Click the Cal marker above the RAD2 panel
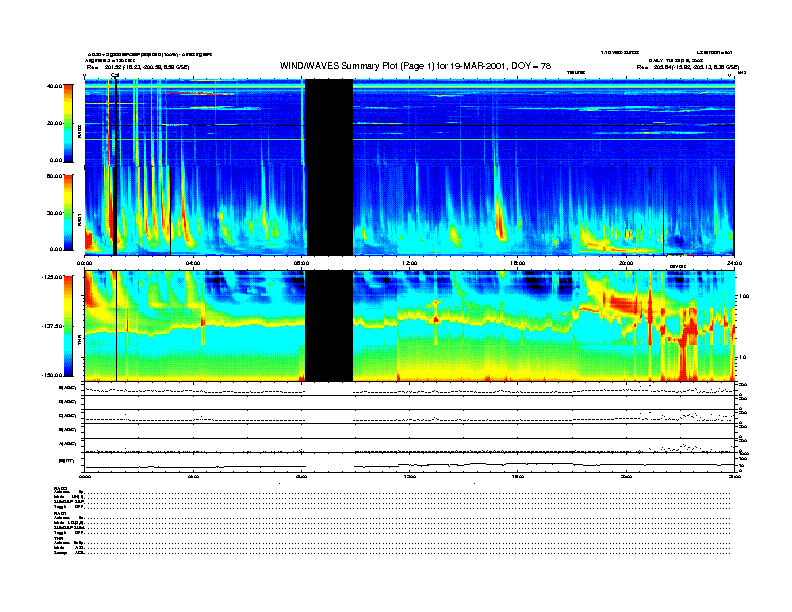Image resolution: width=792 pixels, height=612 pixels. tap(115, 76)
